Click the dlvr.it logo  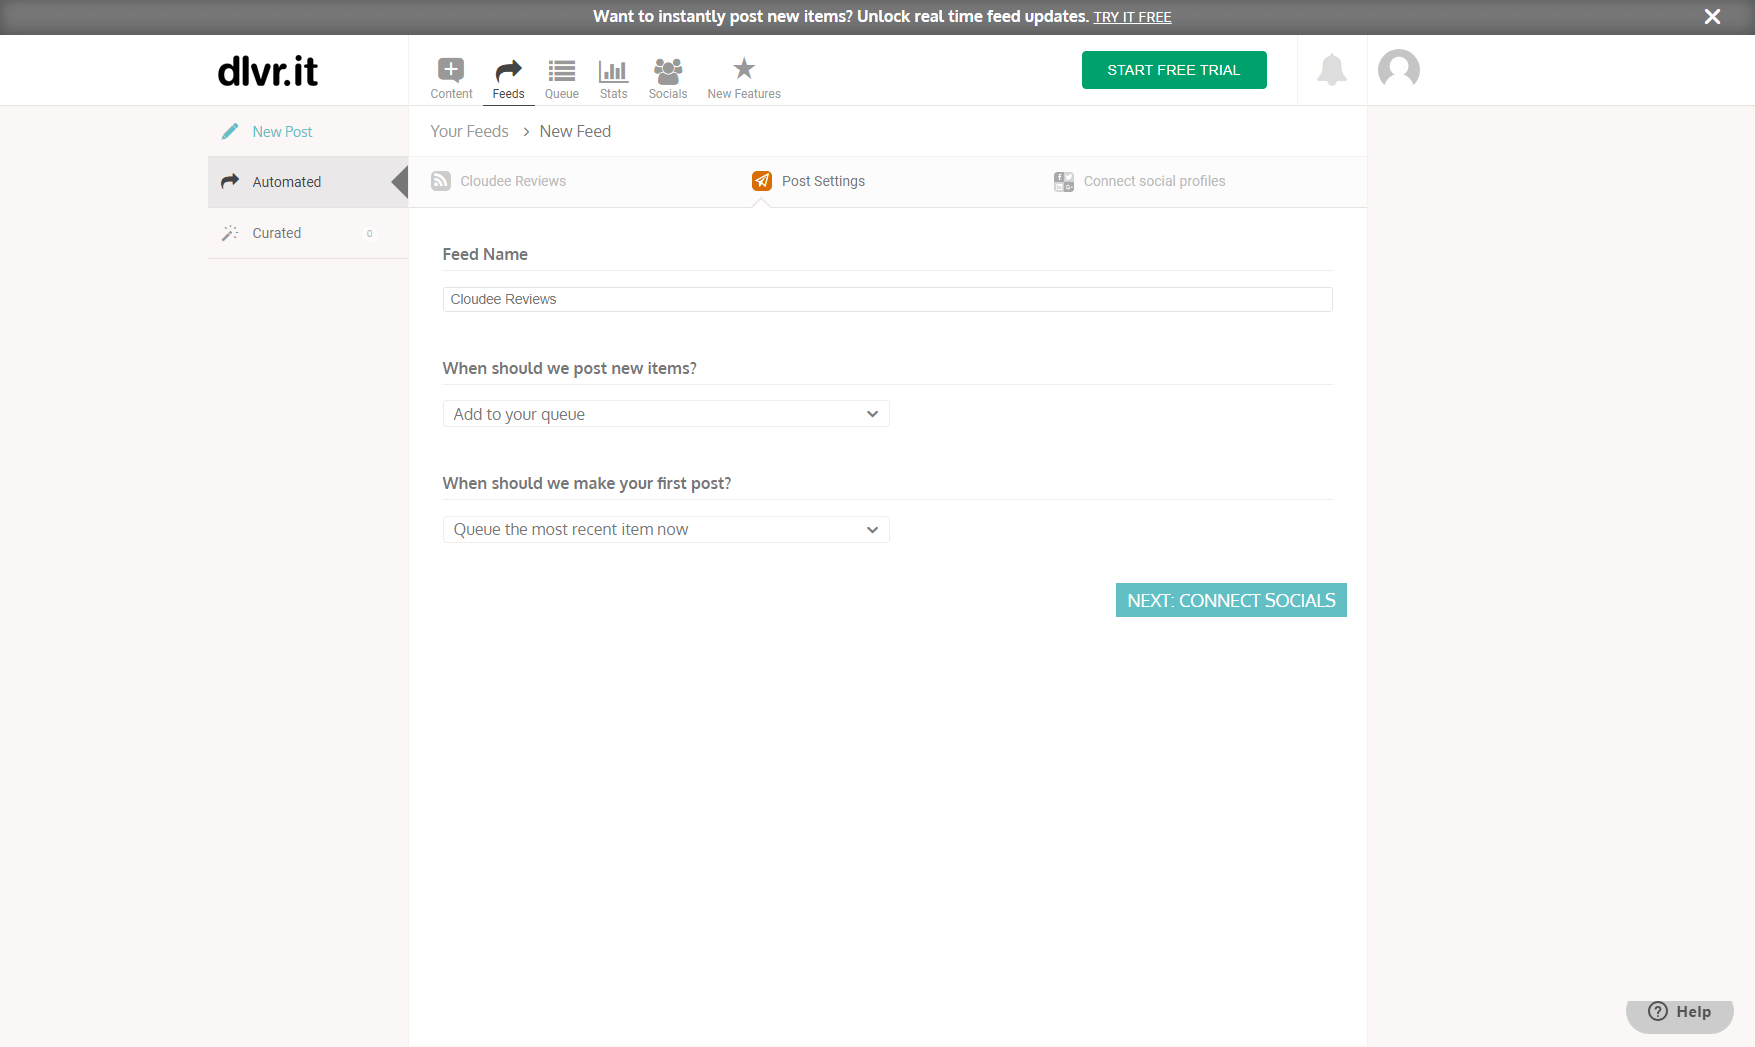click(x=268, y=71)
